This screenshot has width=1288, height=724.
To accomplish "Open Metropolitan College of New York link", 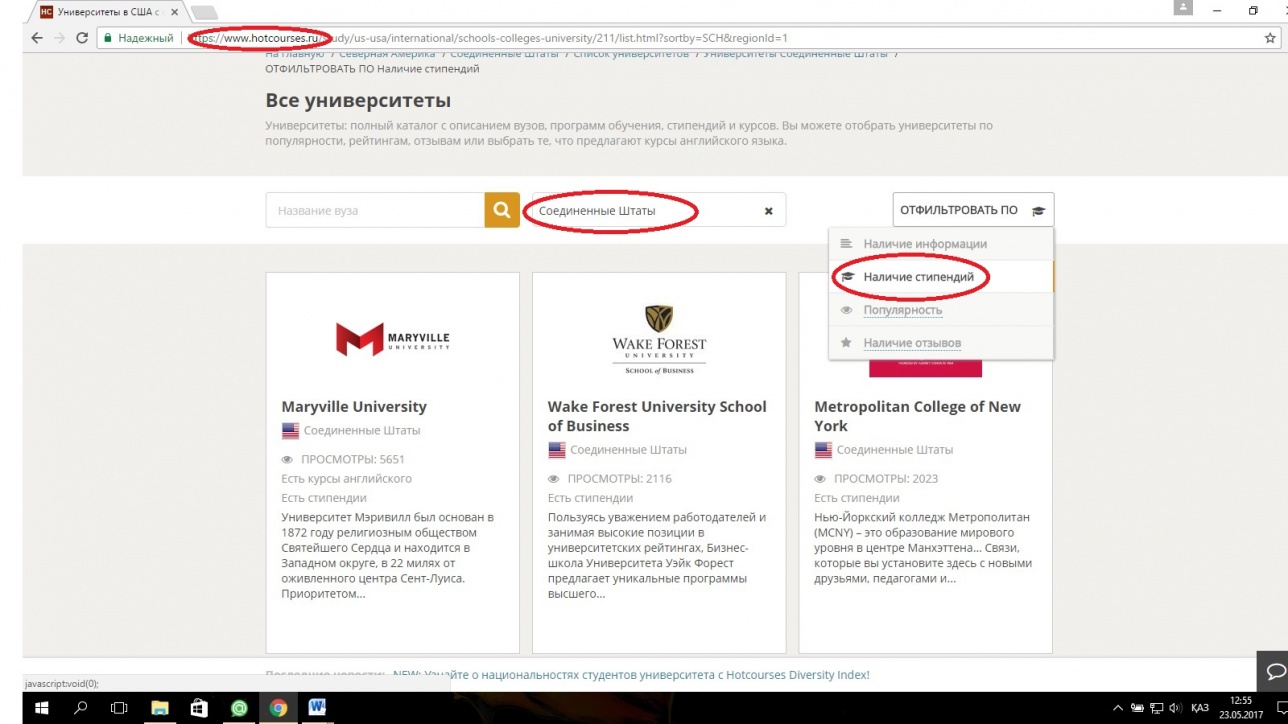I will [917, 416].
